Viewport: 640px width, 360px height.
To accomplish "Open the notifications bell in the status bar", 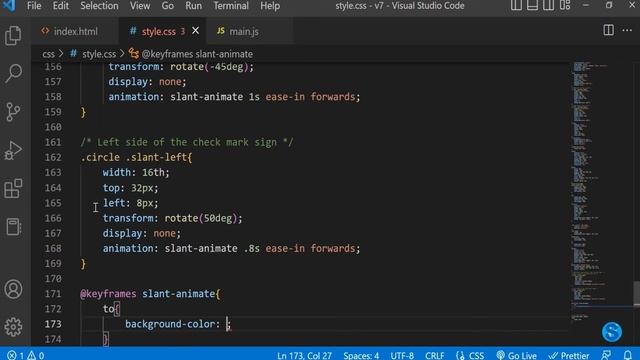I will 628,355.
